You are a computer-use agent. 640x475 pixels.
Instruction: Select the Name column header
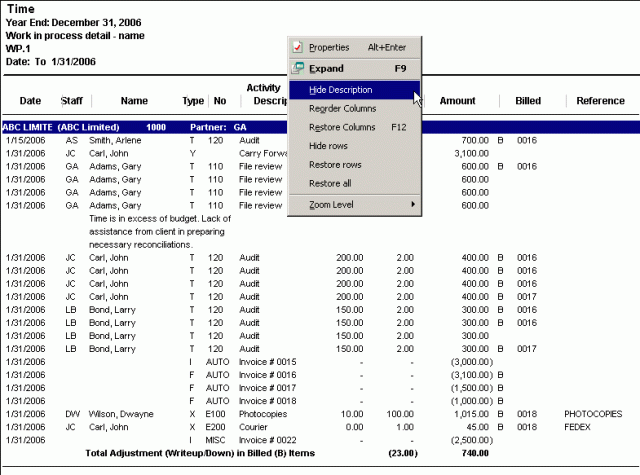(134, 101)
